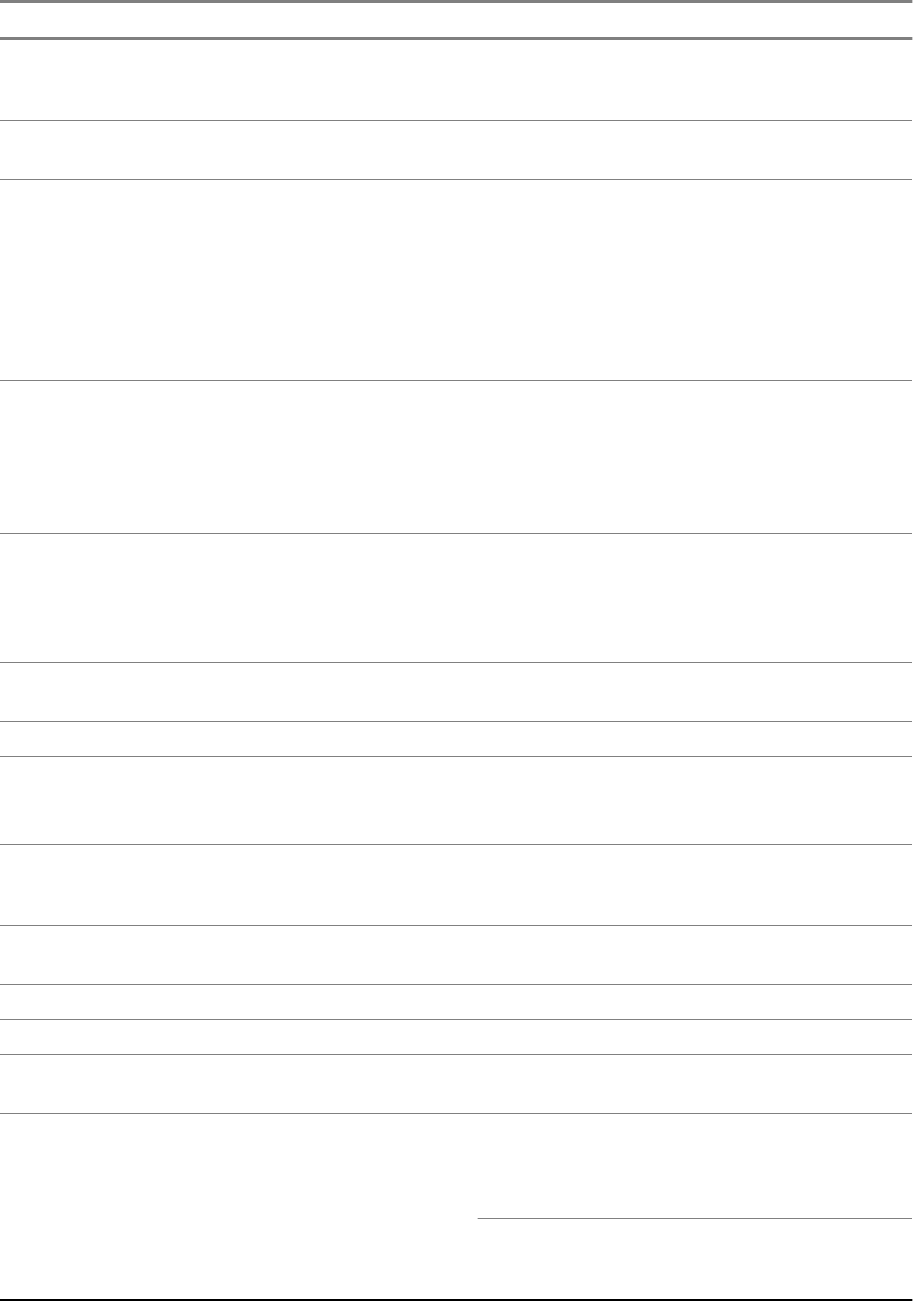
Task: Select the thin seventh table row
Action: click(x=456, y=739)
